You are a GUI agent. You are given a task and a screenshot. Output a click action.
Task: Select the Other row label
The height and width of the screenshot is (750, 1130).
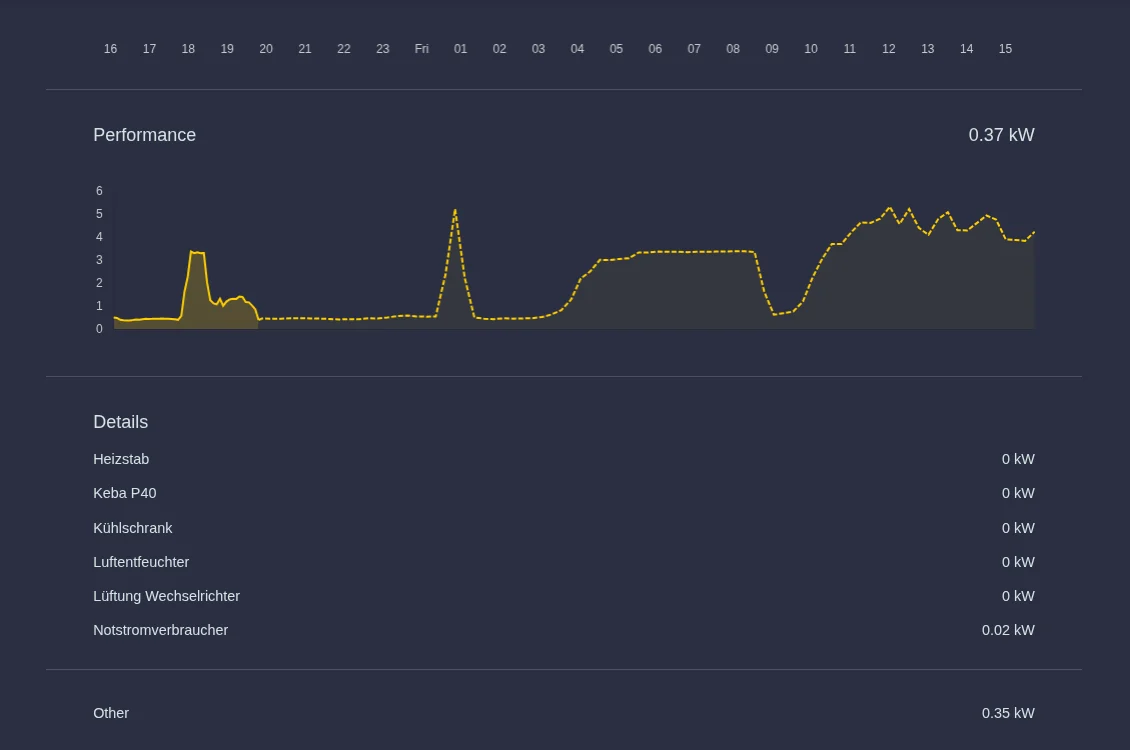click(x=111, y=713)
